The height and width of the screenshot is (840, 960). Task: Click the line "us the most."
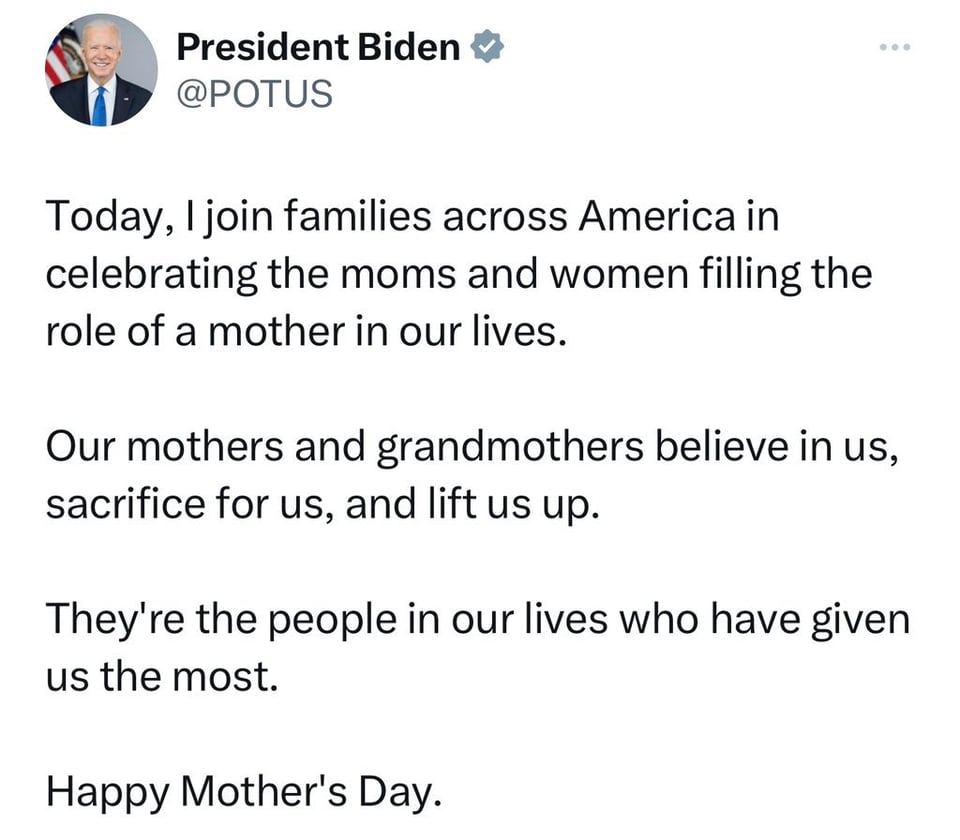coord(159,677)
